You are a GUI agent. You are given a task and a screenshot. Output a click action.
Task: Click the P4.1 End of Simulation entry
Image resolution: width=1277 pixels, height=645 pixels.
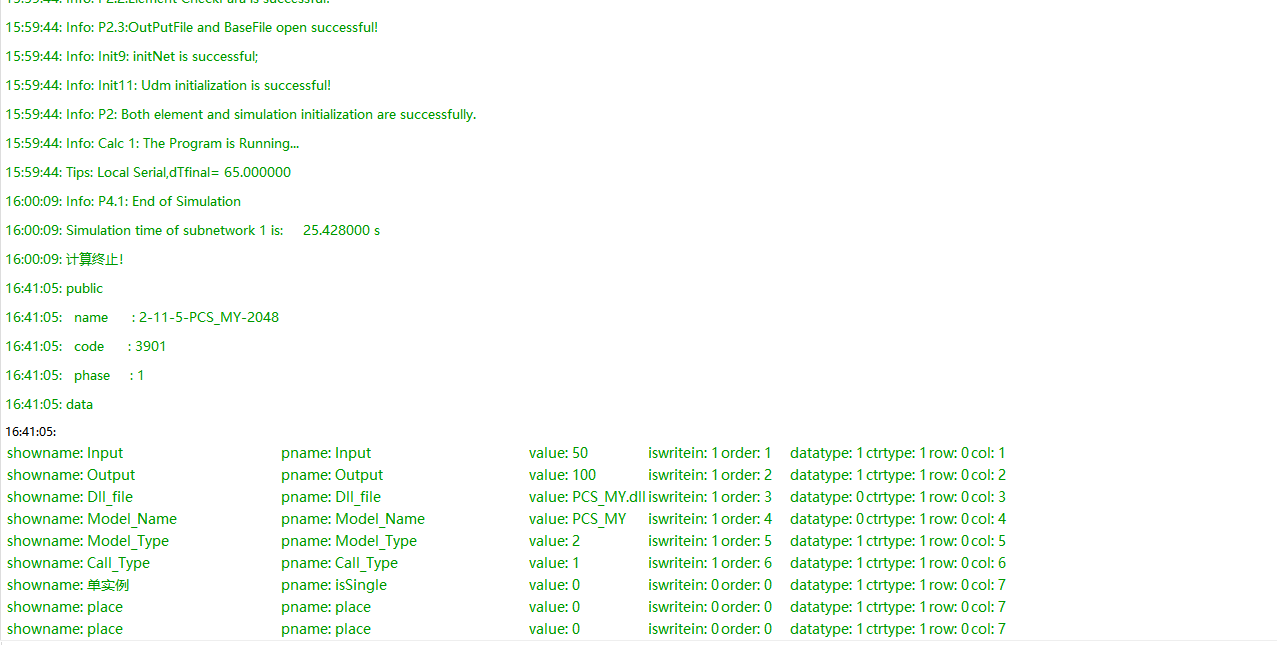(123, 201)
